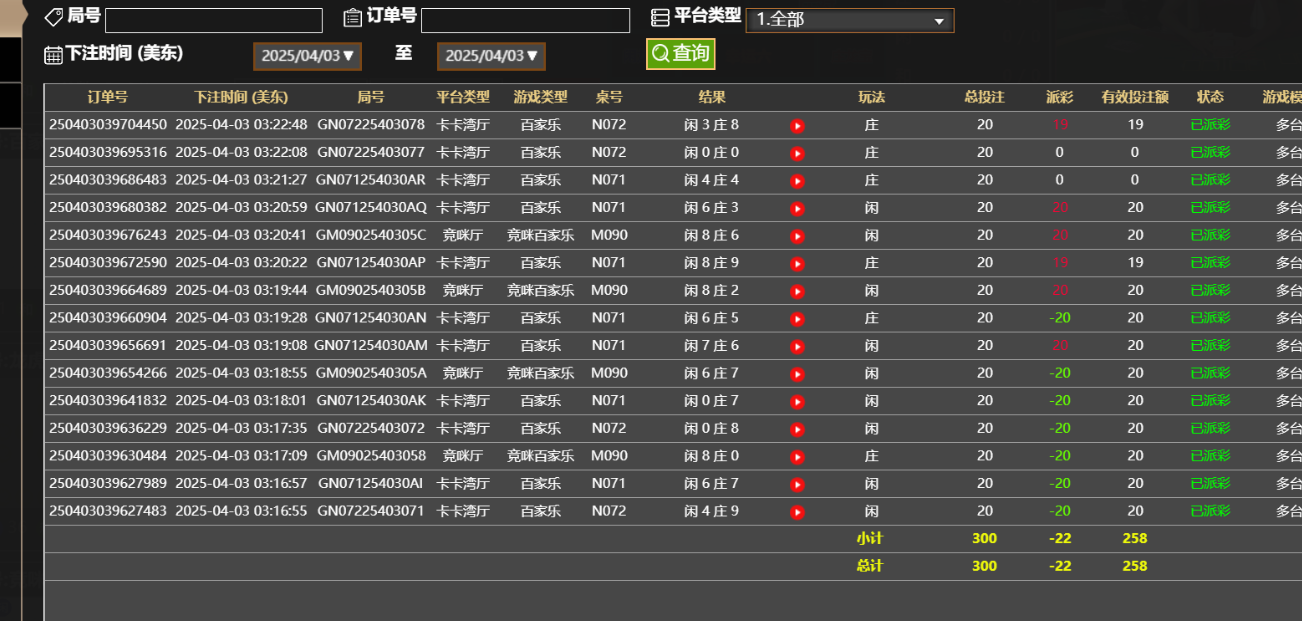Click the 查询 search button

coord(680,53)
